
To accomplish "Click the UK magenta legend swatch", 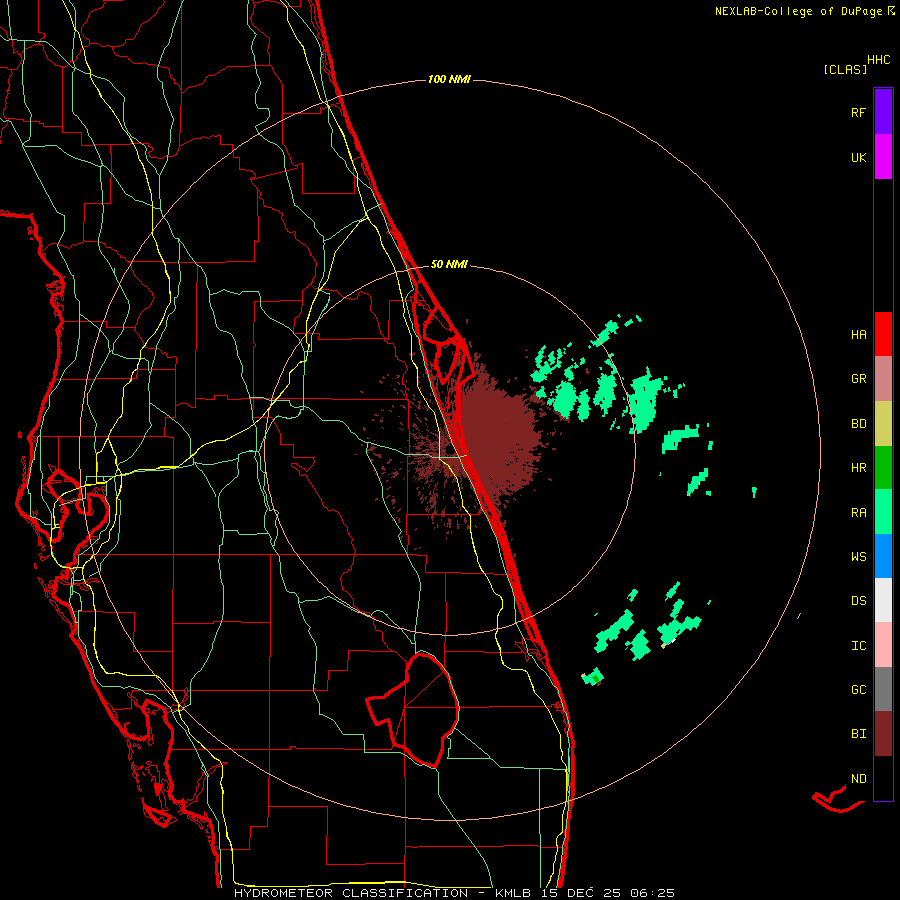I will point(883,157).
